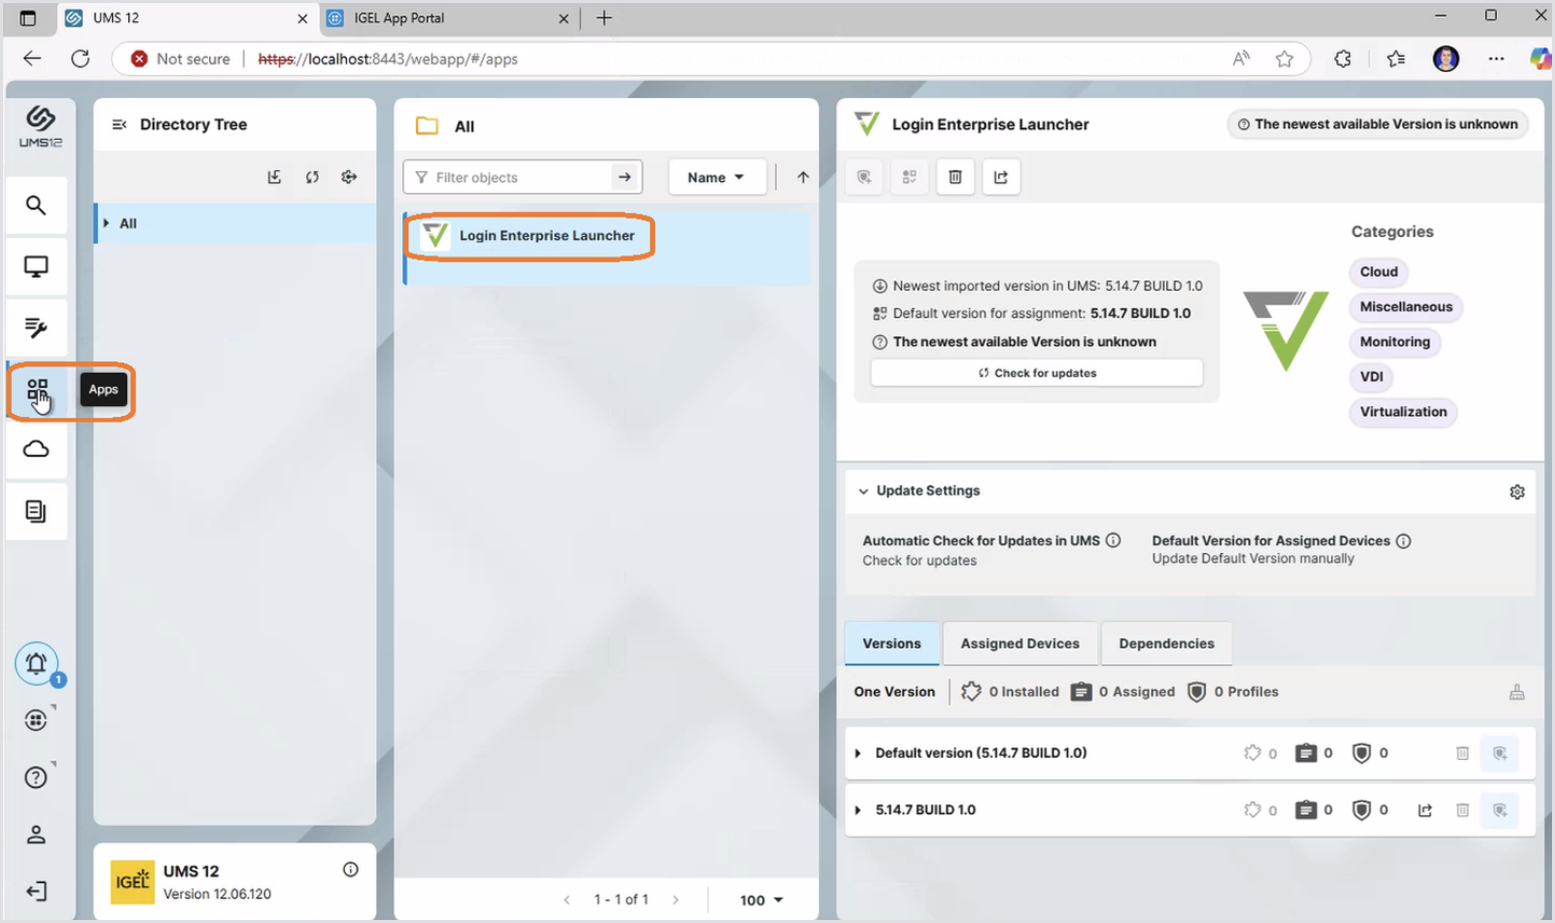Switch to the Dependencies tab
The height and width of the screenshot is (923, 1555).
point(1166,643)
